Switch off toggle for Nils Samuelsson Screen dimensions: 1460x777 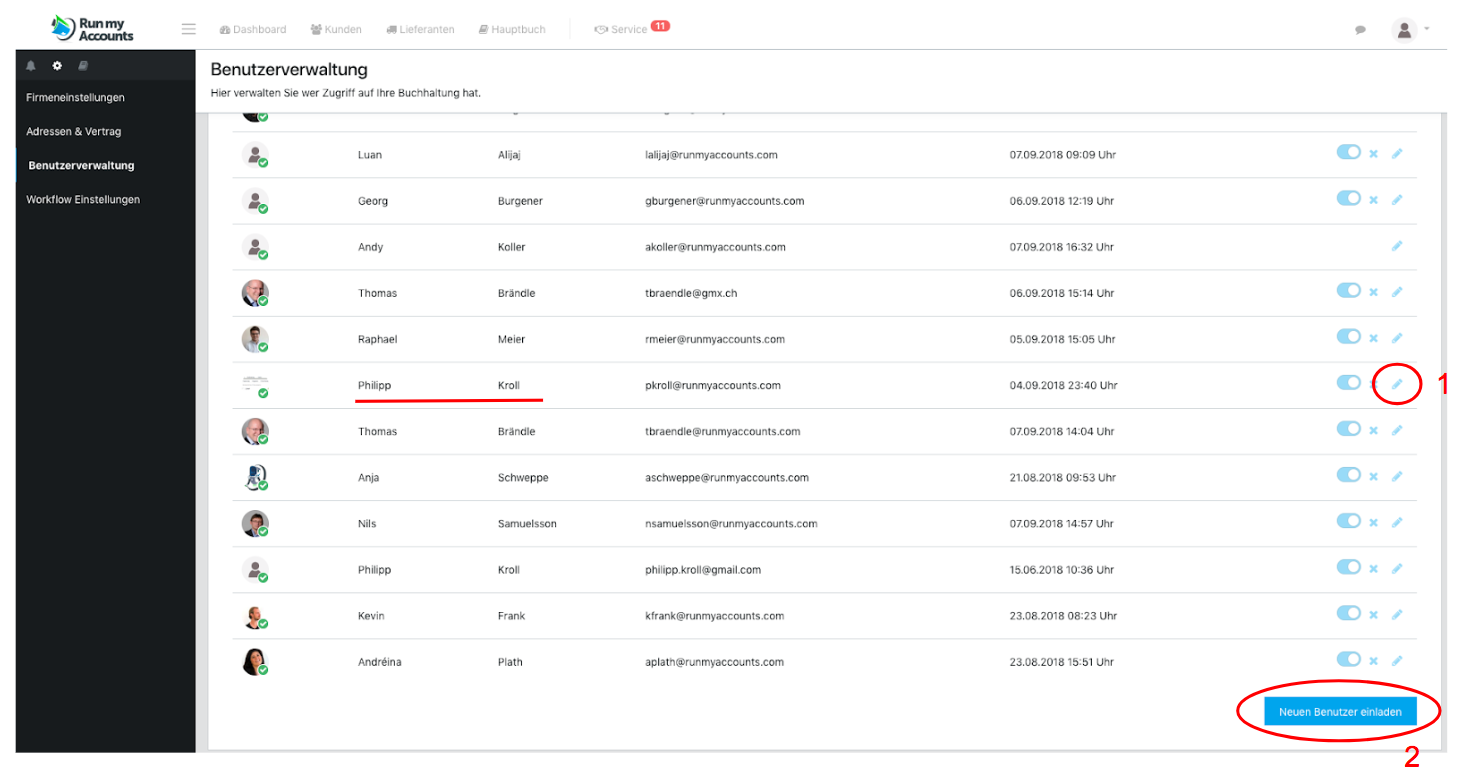(1349, 521)
